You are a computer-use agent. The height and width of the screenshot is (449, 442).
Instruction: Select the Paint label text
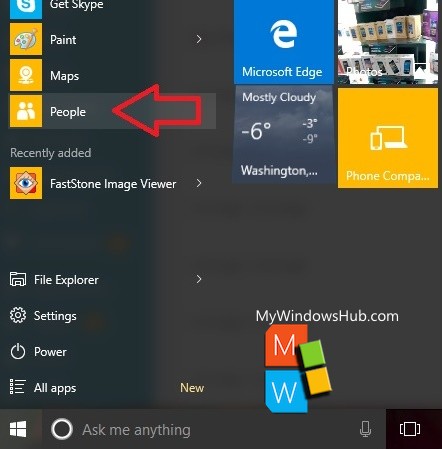click(x=63, y=40)
